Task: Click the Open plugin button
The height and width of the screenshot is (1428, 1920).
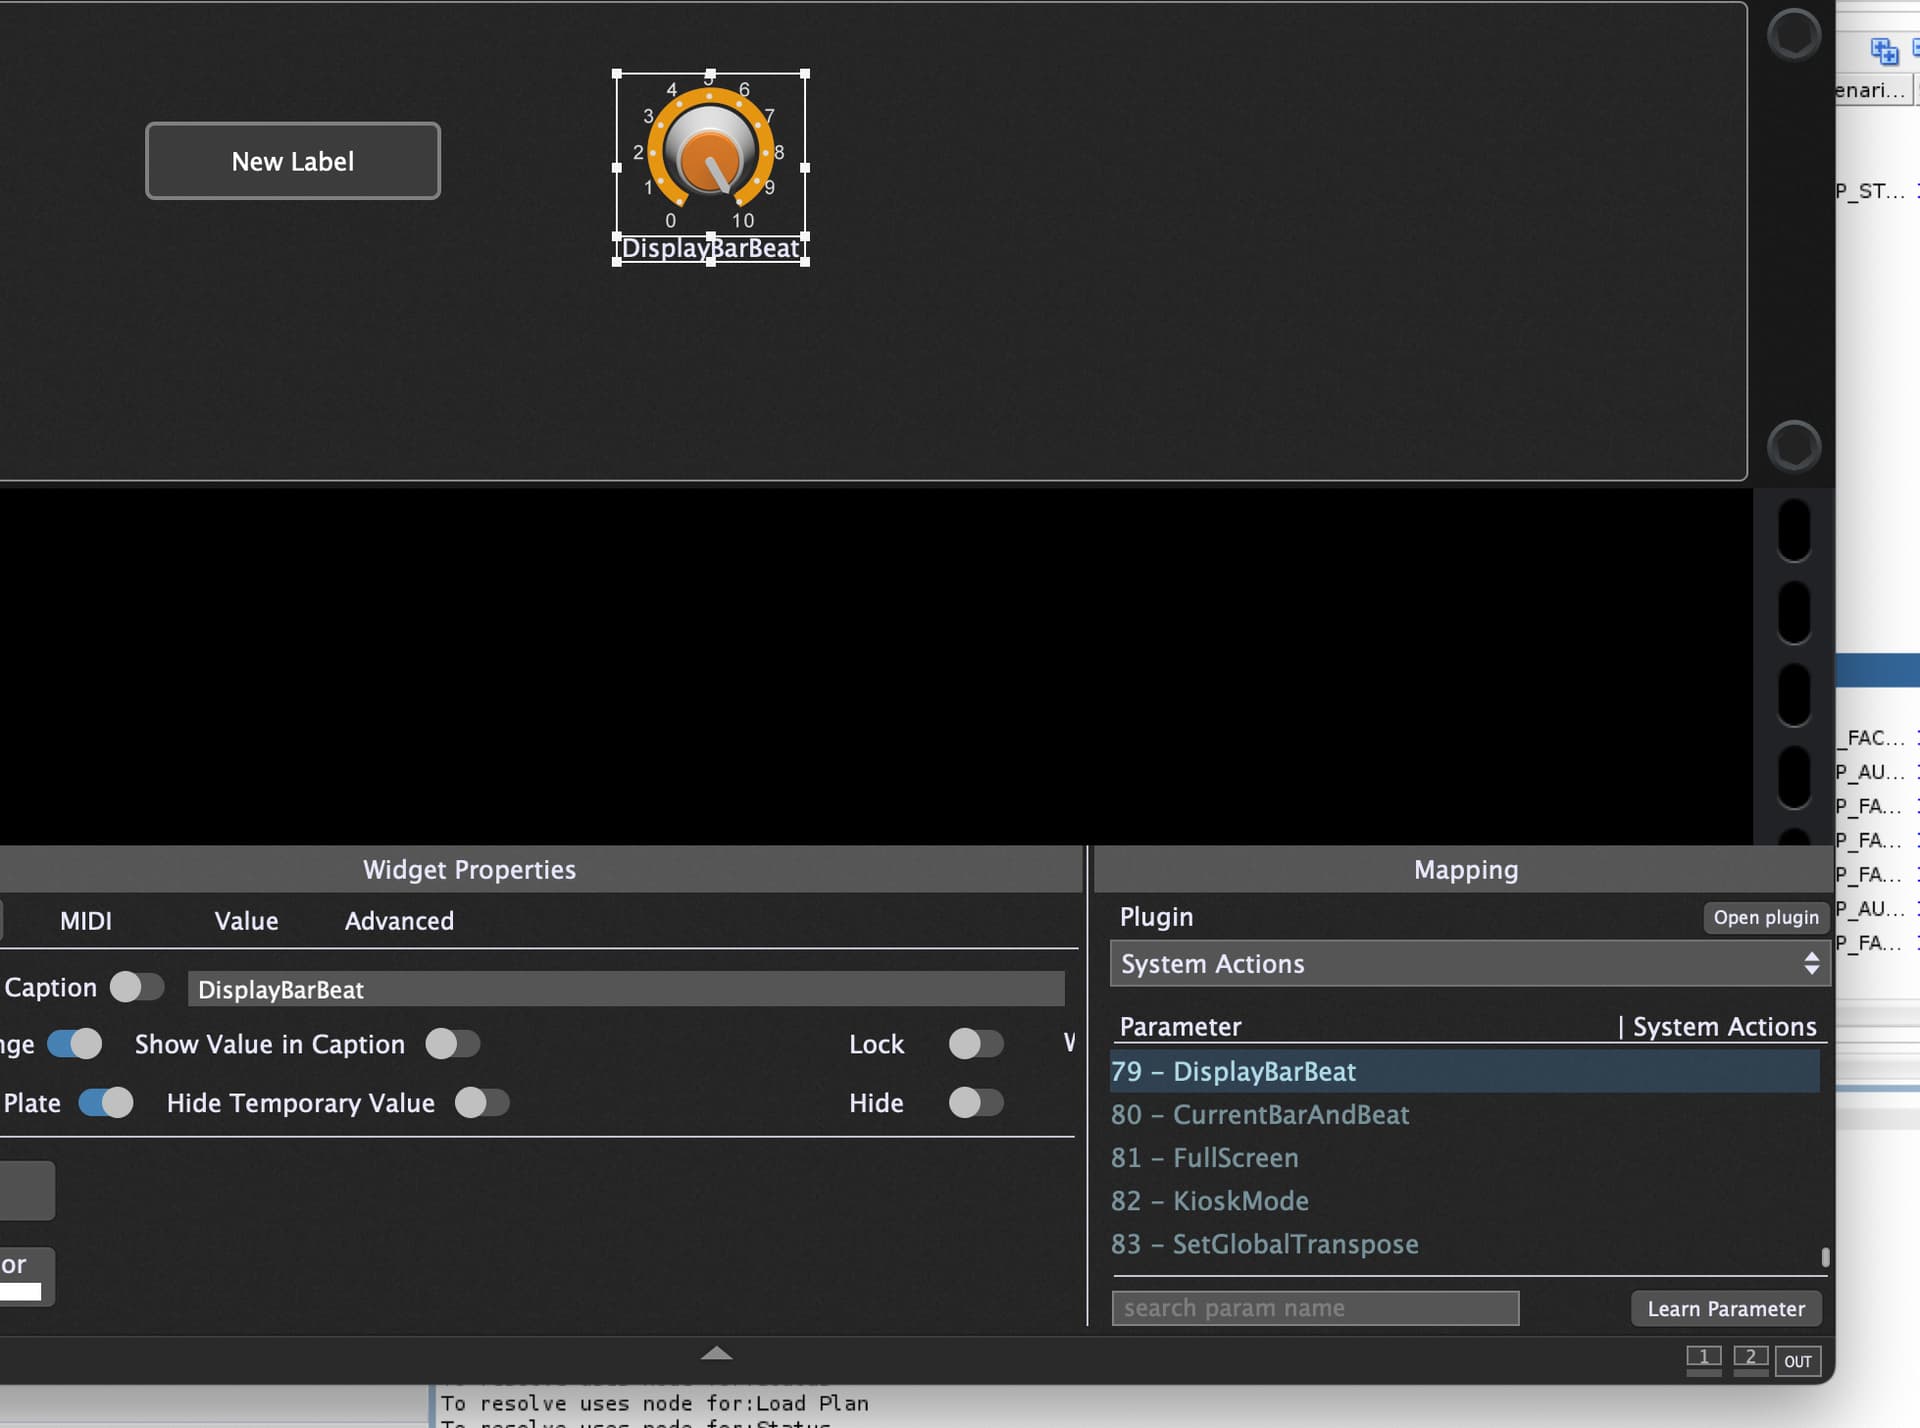Action: [1765, 917]
